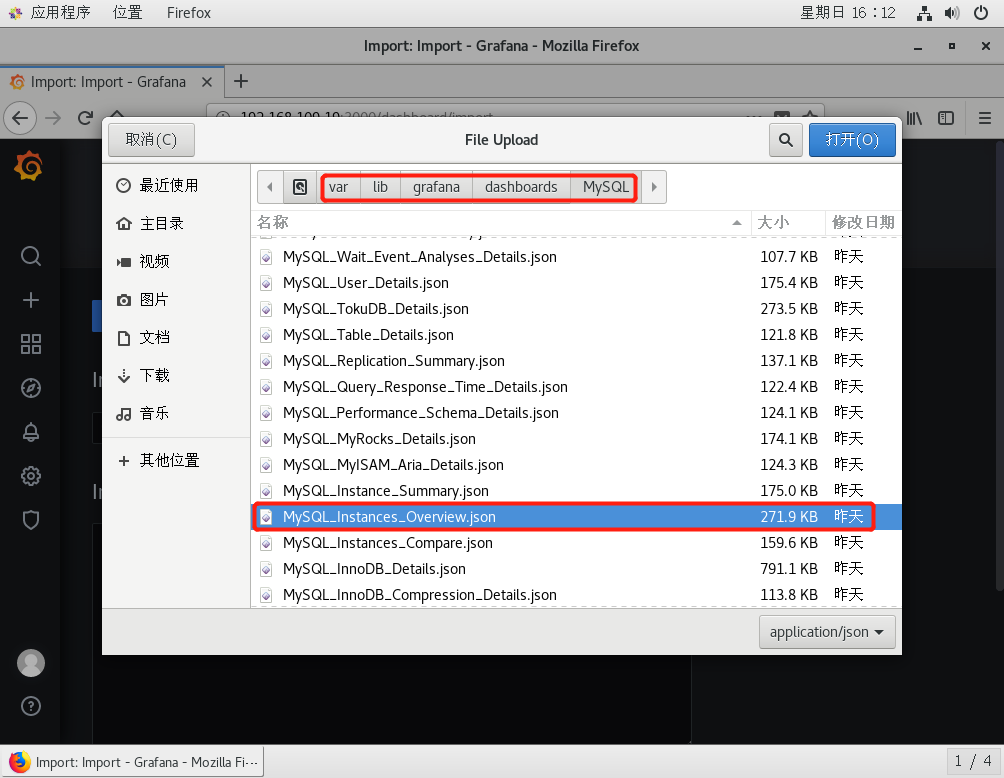The height and width of the screenshot is (778, 1004).
Task: Open the 应用程序 menu
Action: pyautogui.click(x=49, y=13)
